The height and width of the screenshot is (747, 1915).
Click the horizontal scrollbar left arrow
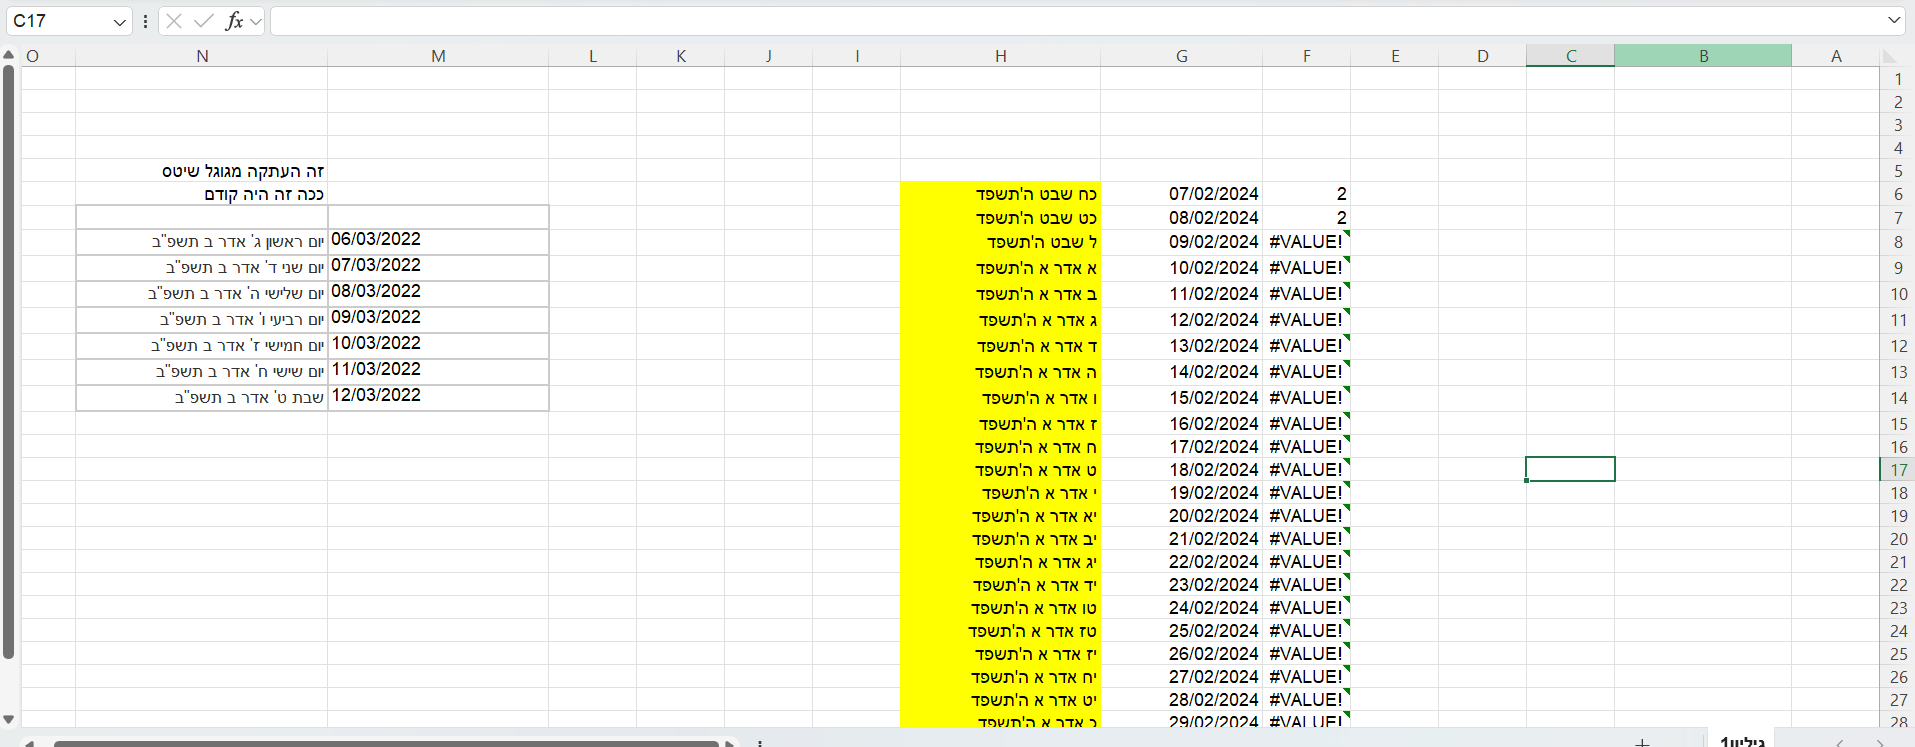point(29,743)
